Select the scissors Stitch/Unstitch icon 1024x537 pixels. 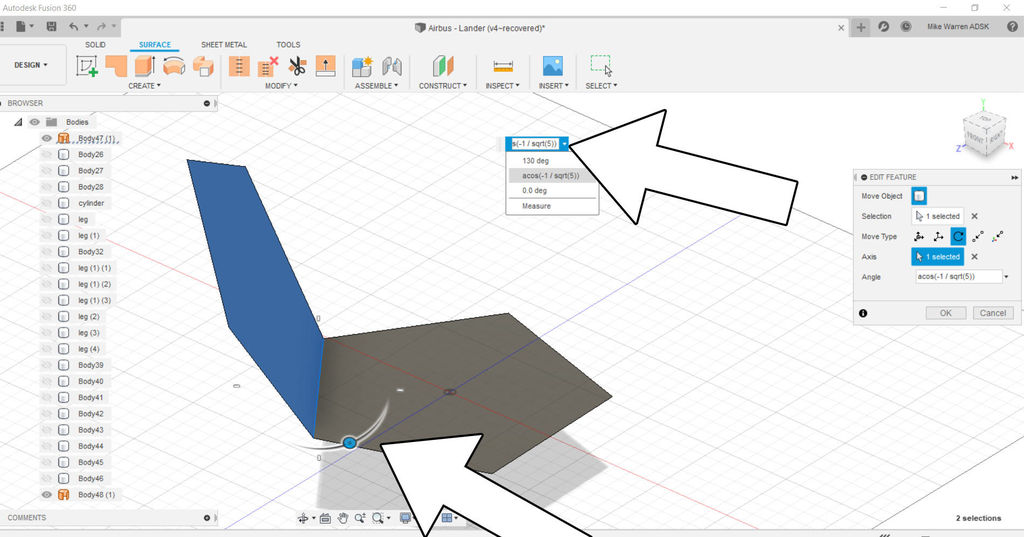(x=297, y=66)
